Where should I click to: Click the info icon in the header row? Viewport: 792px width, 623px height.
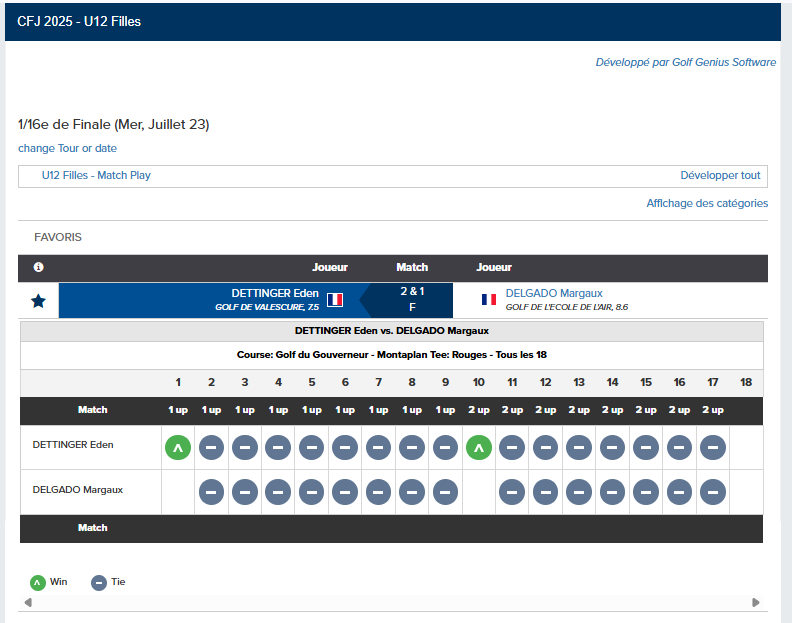38,268
